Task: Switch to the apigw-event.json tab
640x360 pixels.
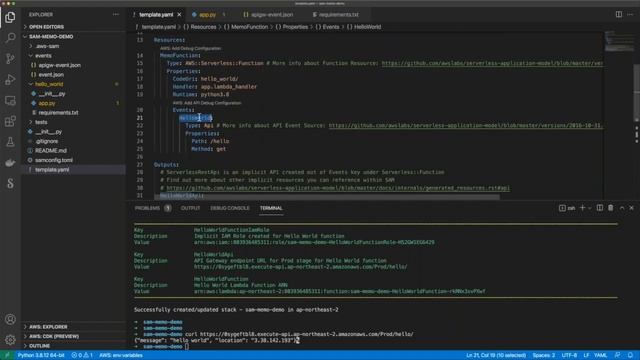Action: [272, 15]
